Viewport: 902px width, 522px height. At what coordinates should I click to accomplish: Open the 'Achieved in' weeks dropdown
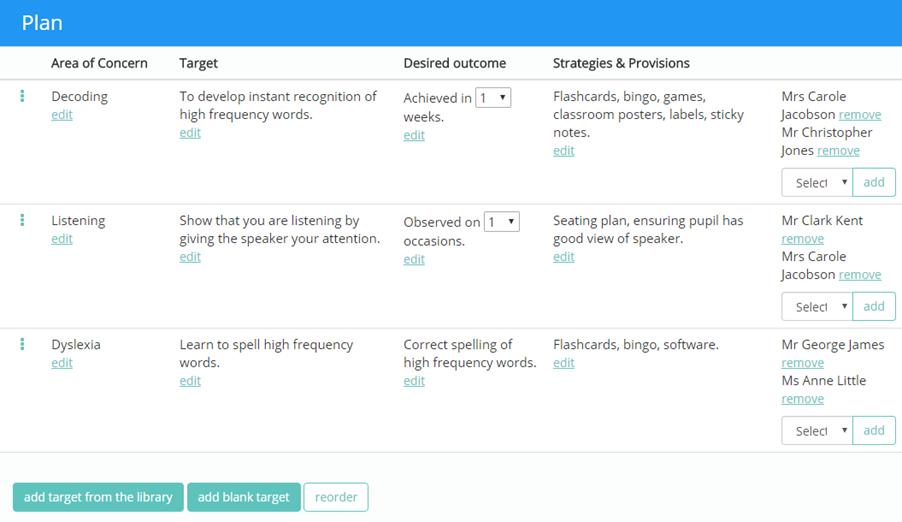click(x=493, y=98)
